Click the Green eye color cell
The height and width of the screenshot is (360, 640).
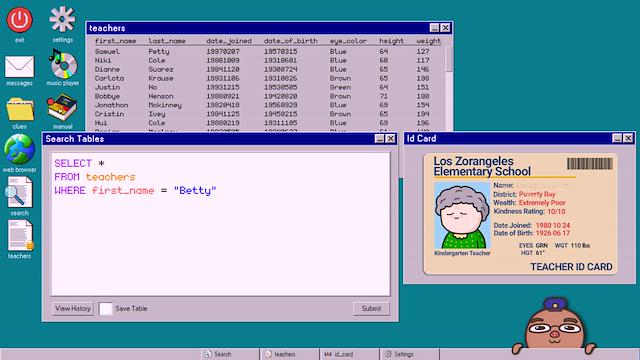pyautogui.click(x=340, y=87)
